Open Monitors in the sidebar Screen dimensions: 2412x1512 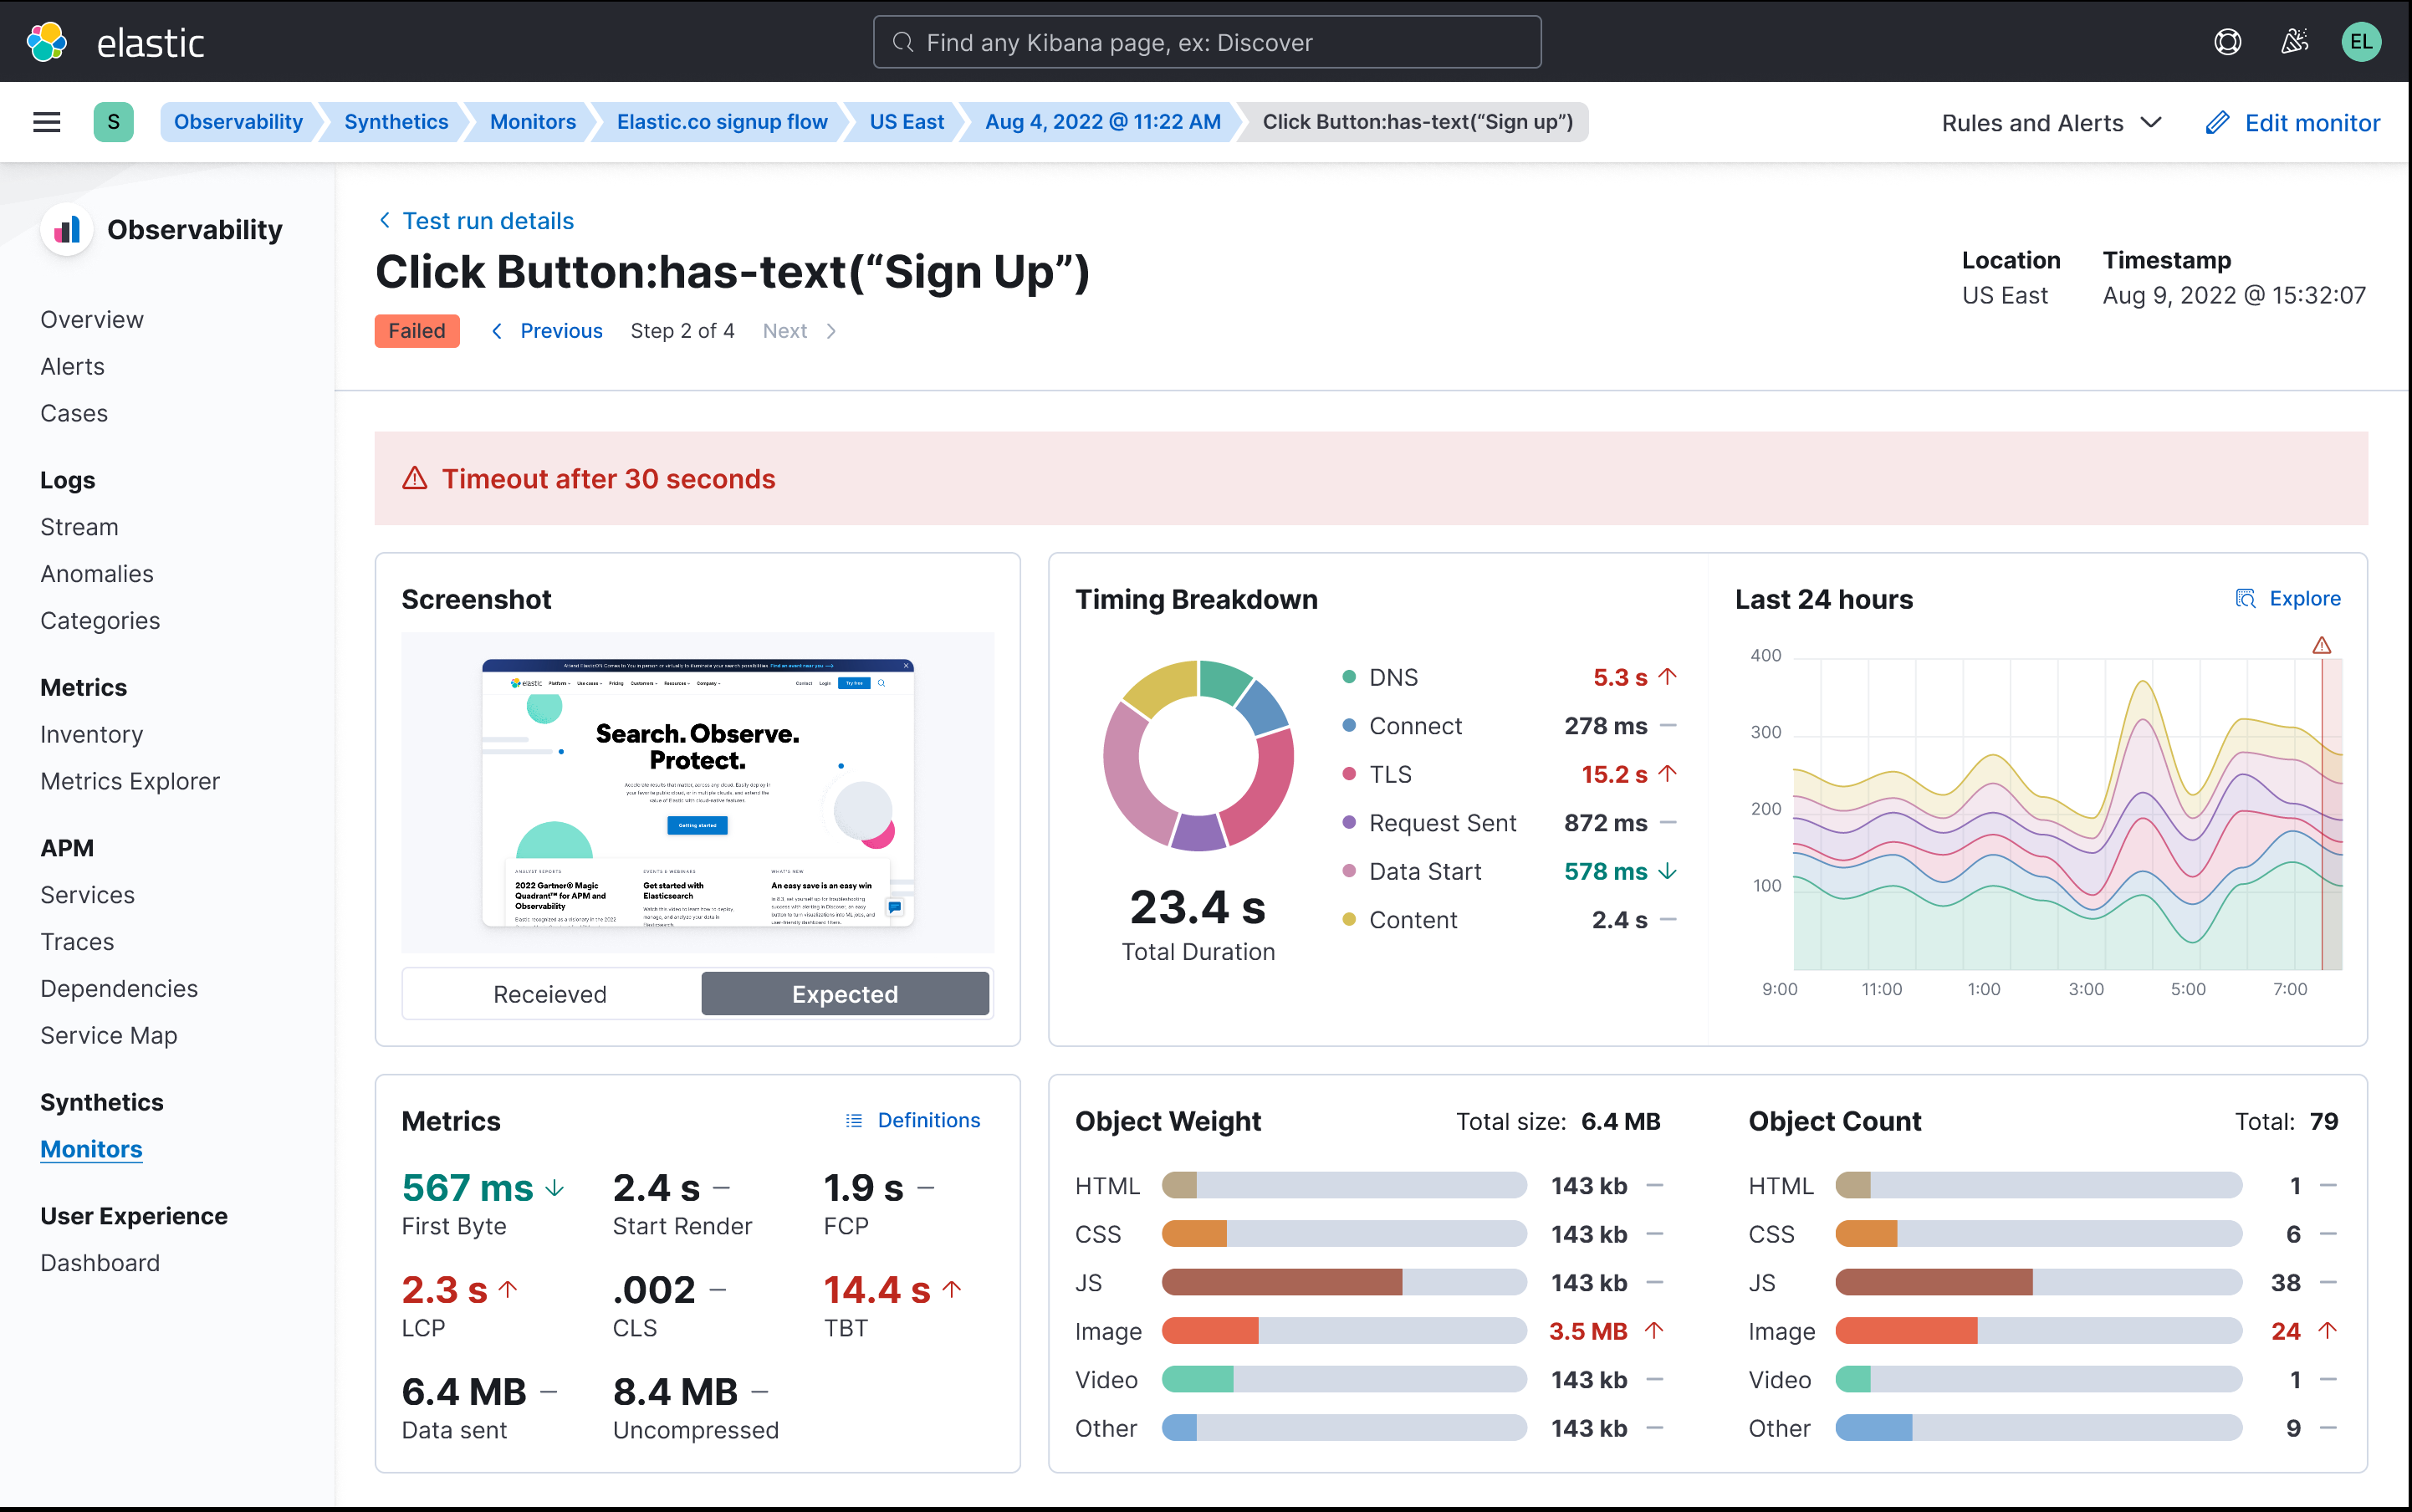(x=91, y=1149)
